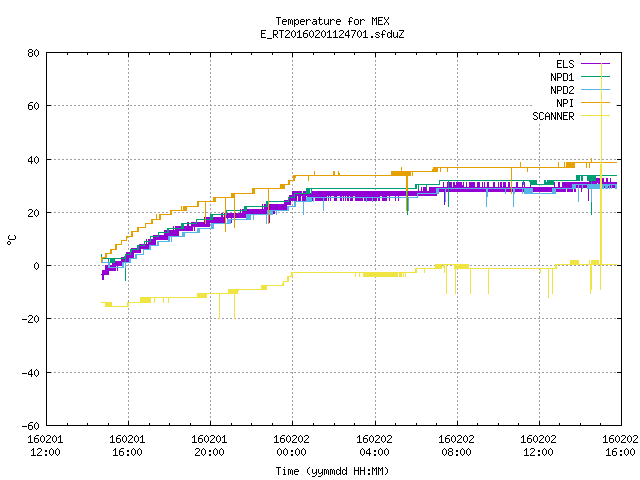Click the x-axis label 160201 20:00
The width and height of the screenshot is (640, 480).
click(x=209, y=446)
